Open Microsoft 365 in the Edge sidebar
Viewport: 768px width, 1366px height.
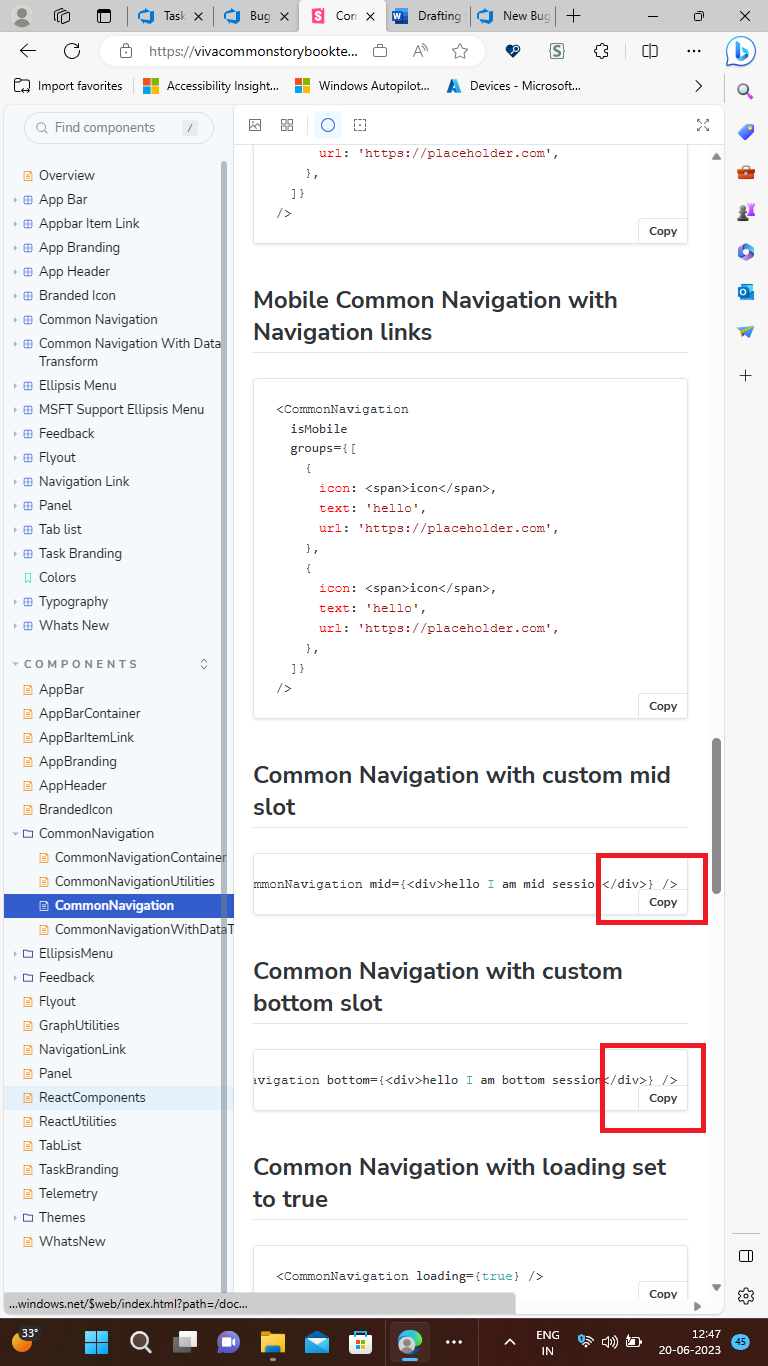(x=745, y=252)
